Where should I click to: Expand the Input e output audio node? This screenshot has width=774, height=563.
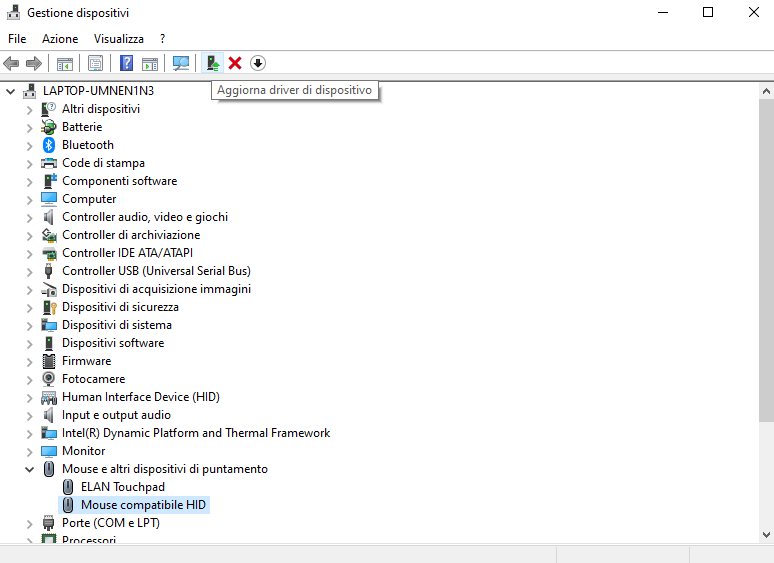click(x=29, y=415)
